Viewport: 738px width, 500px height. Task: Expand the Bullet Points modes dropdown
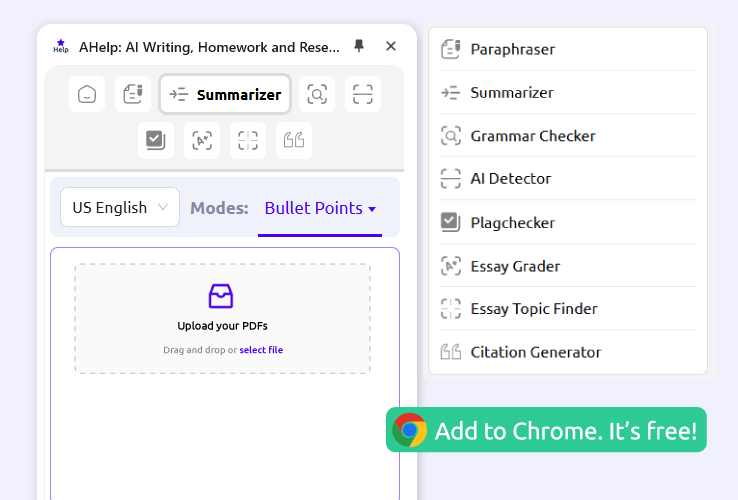pyautogui.click(x=320, y=208)
